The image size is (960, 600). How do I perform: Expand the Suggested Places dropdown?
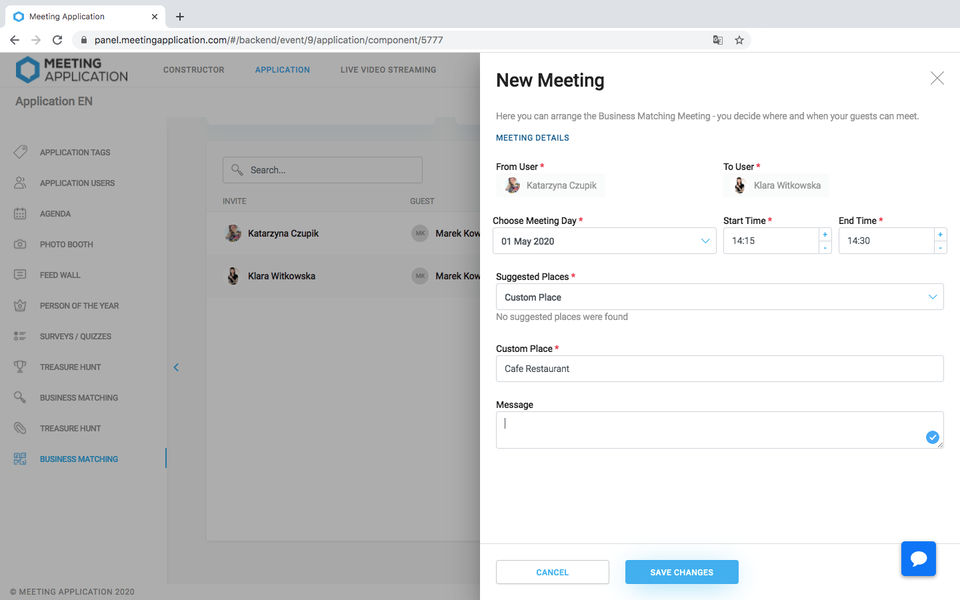click(719, 297)
